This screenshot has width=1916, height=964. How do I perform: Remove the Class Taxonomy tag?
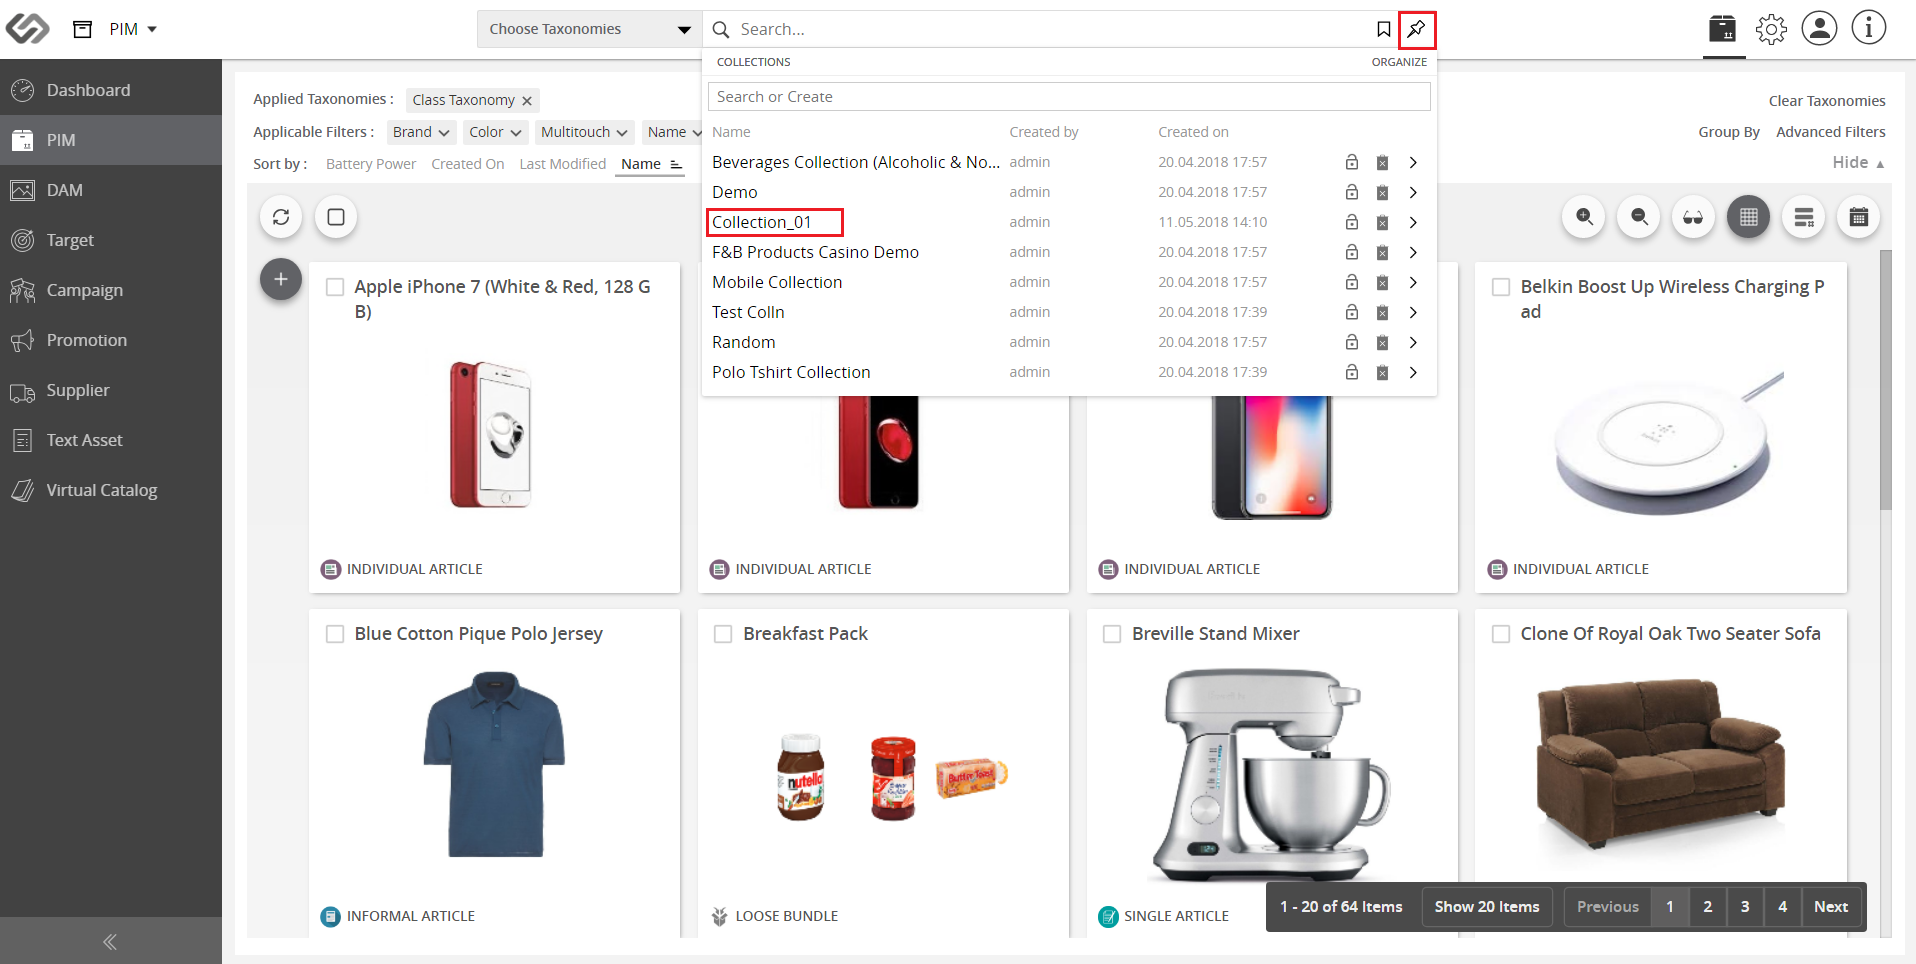click(x=527, y=101)
